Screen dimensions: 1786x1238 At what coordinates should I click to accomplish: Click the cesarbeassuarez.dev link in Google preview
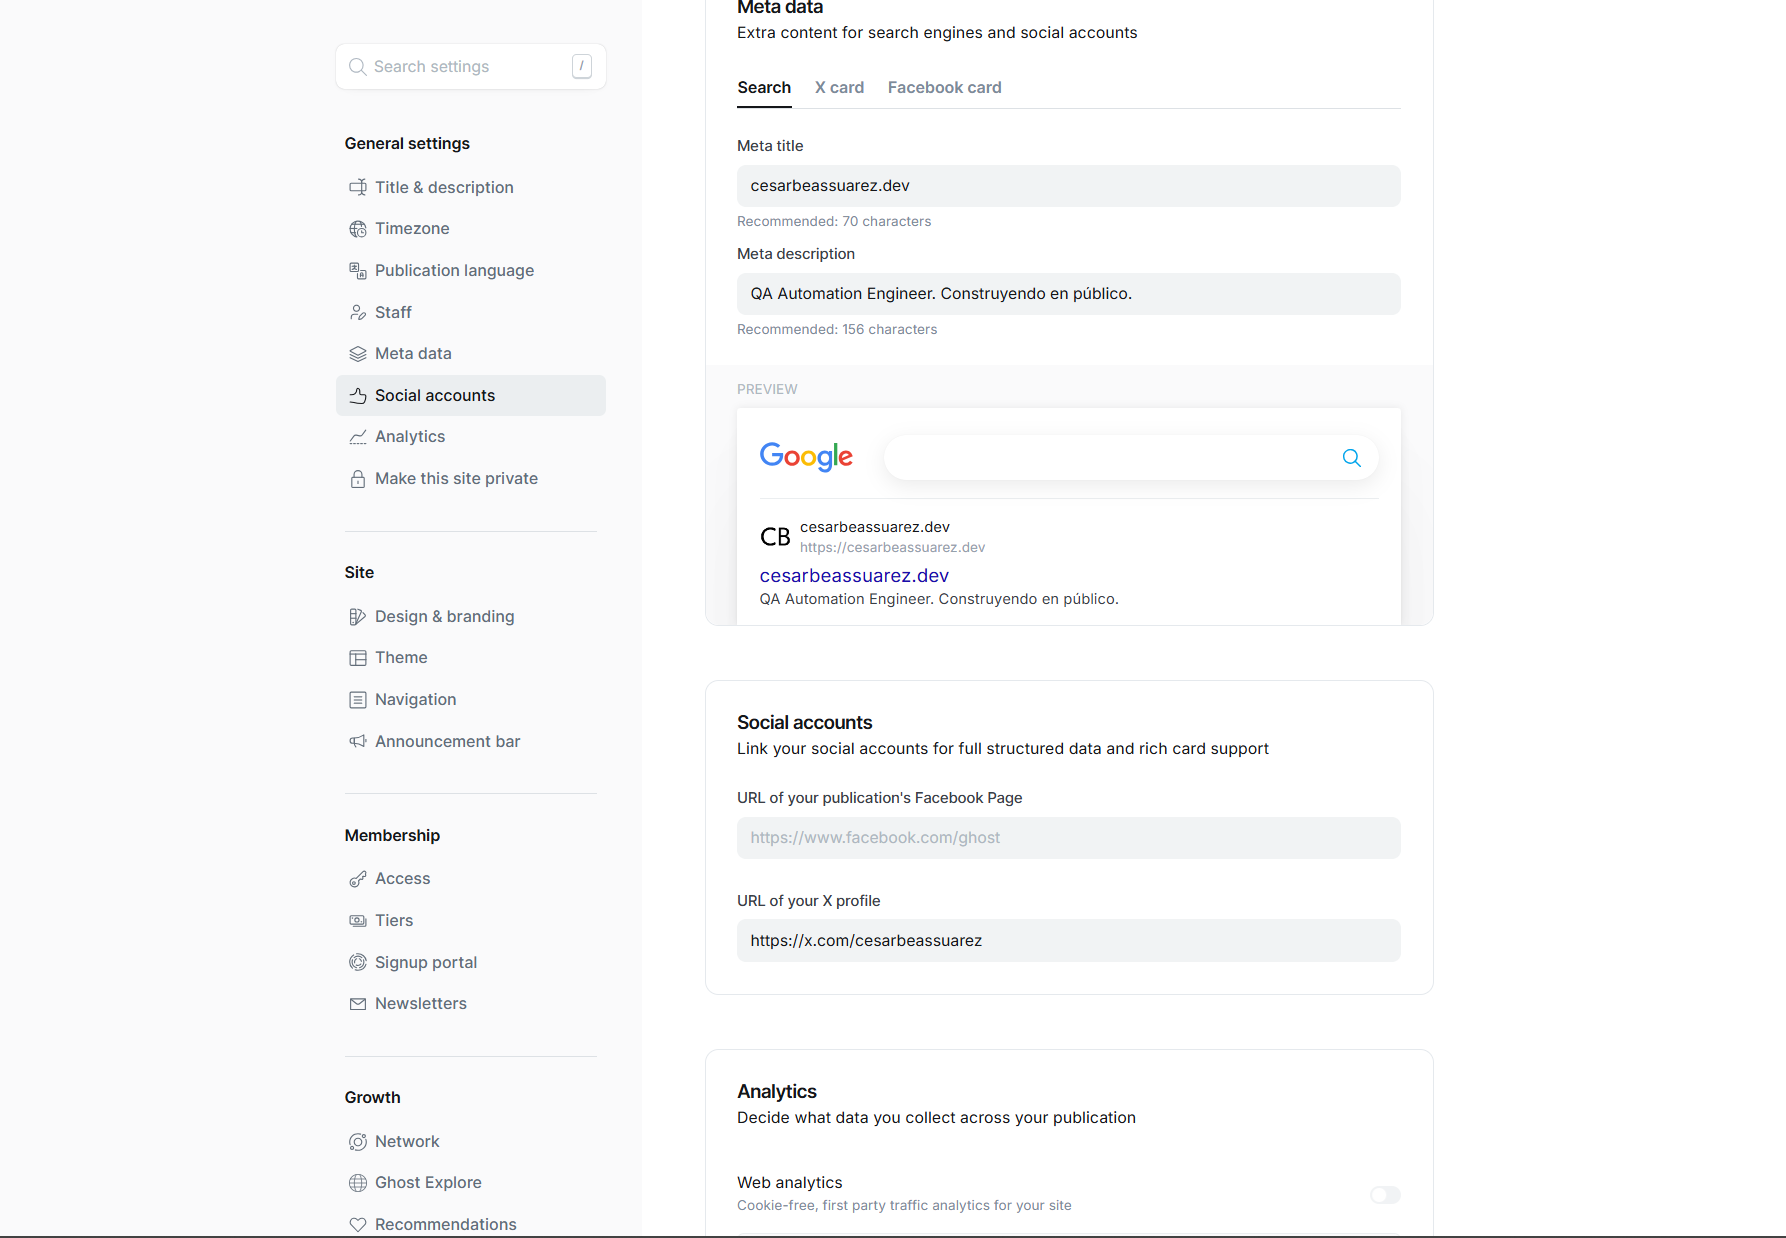pyautogui.click(x=853, y=575)
